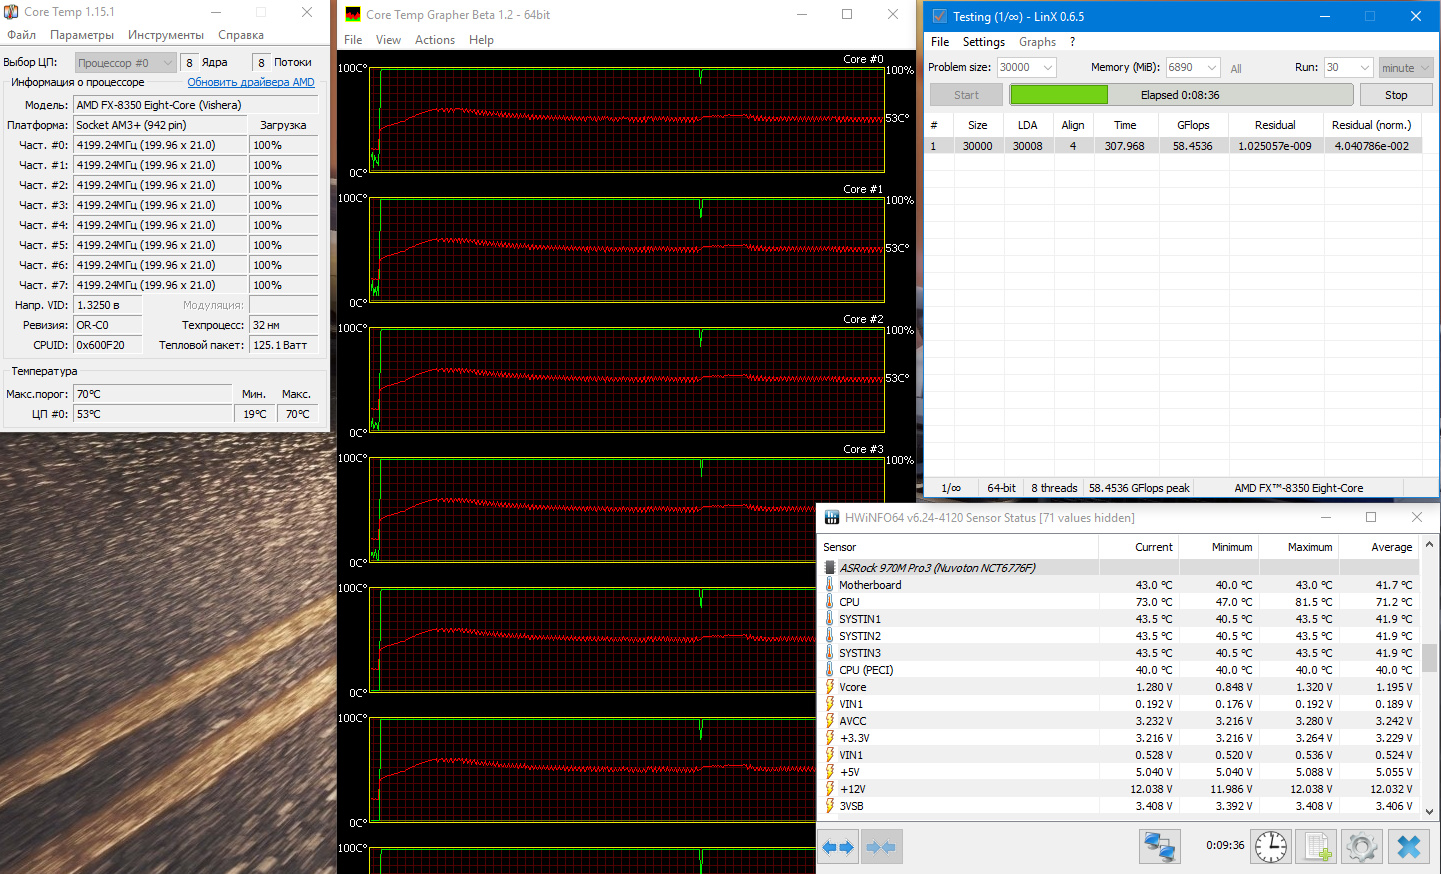1441x874 pixels.
Task: Open the File menu in Core Temp Grapher
Action: coord(353,40)
